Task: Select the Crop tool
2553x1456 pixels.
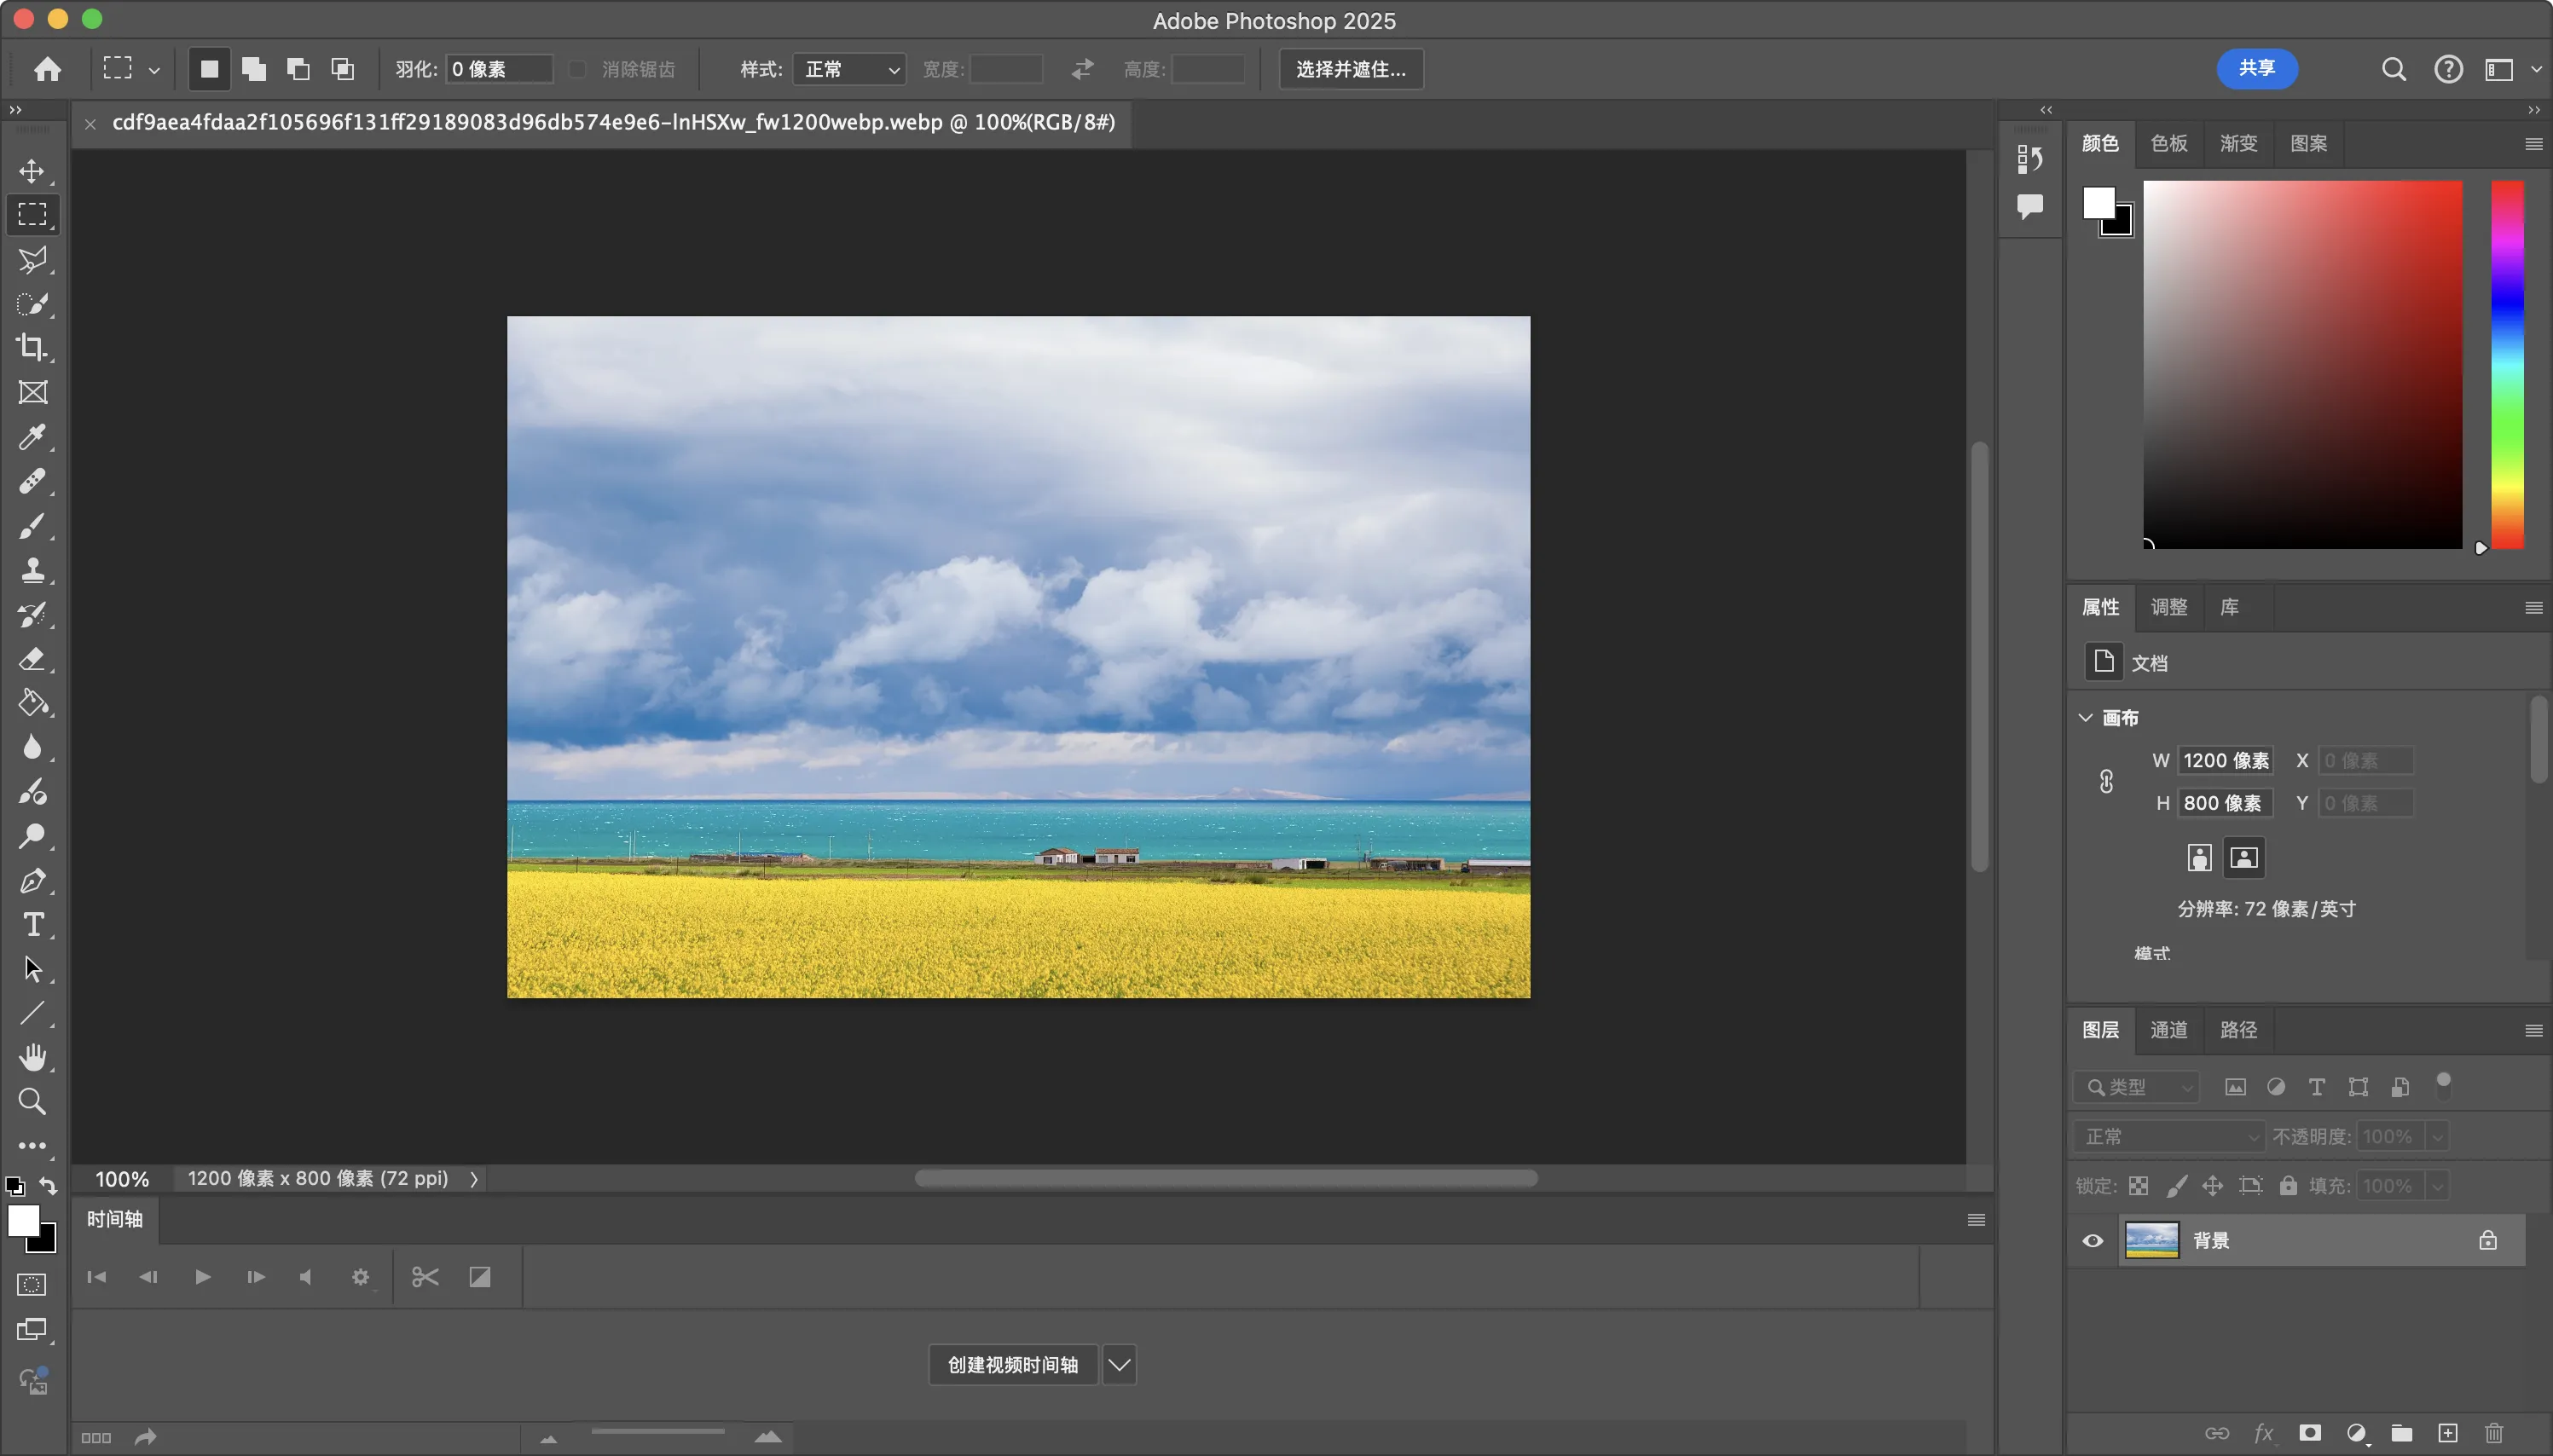Action: tap(32, 348)
